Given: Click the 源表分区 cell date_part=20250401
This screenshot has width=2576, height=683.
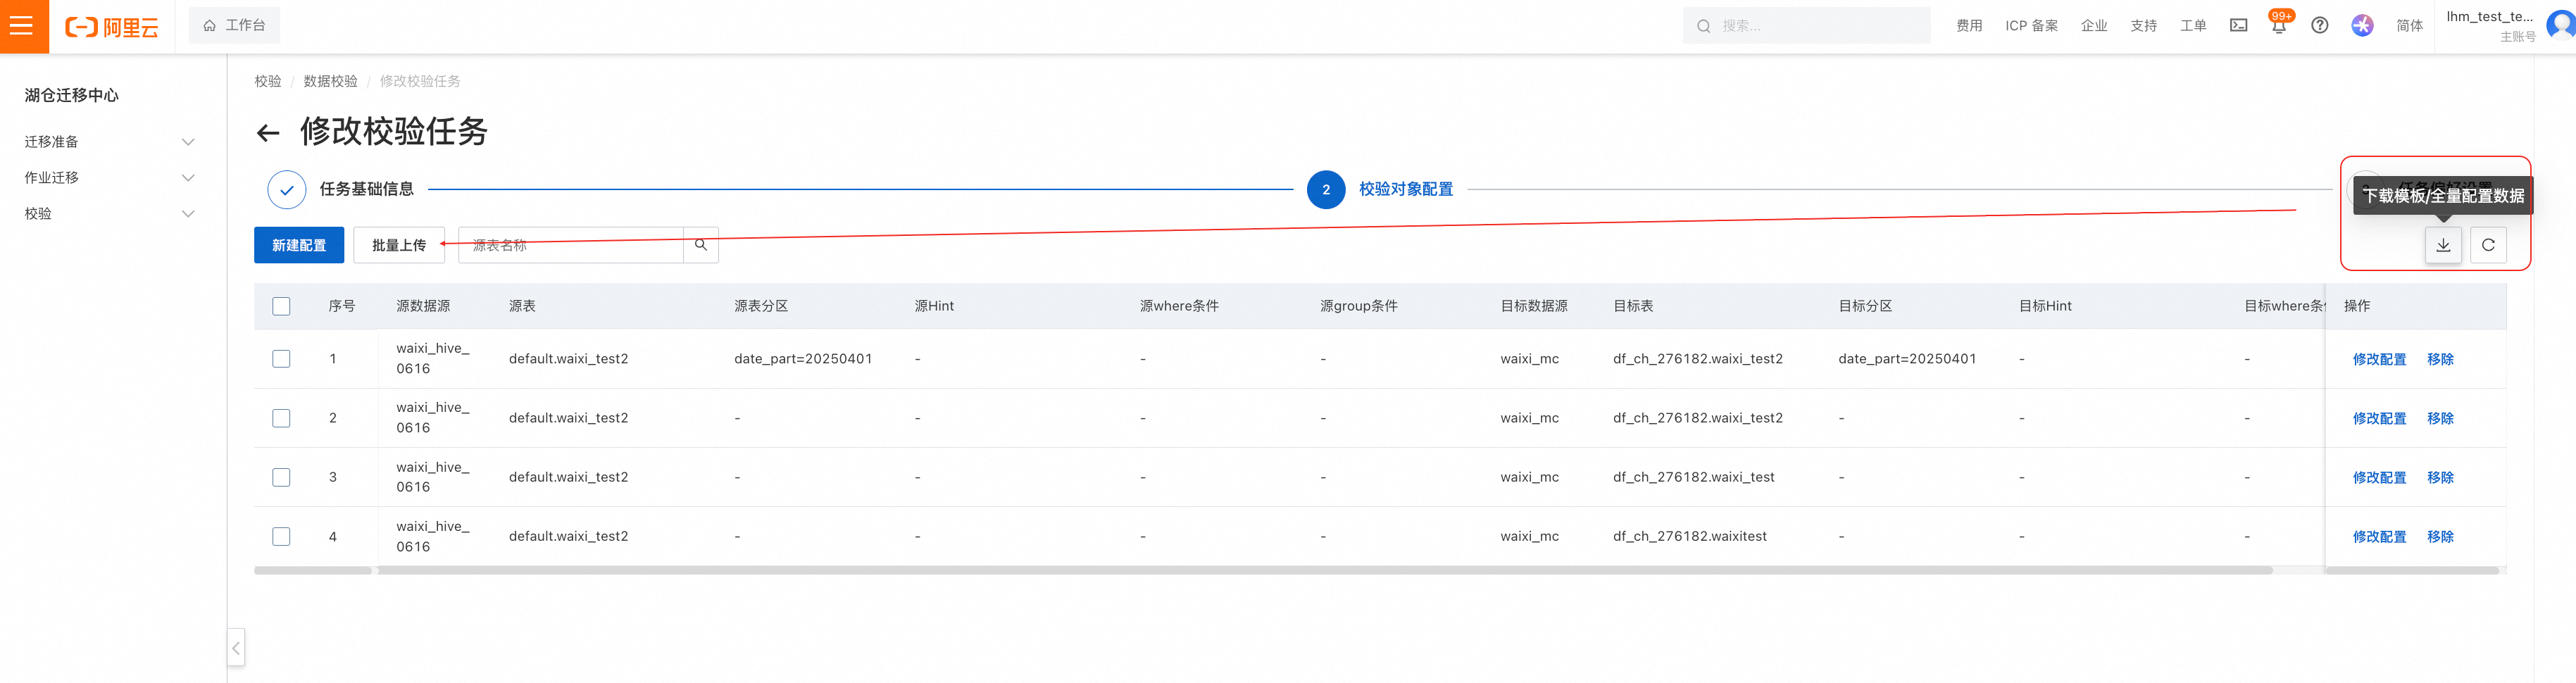Looking at the screenshot, I should [x=803, y=359].
